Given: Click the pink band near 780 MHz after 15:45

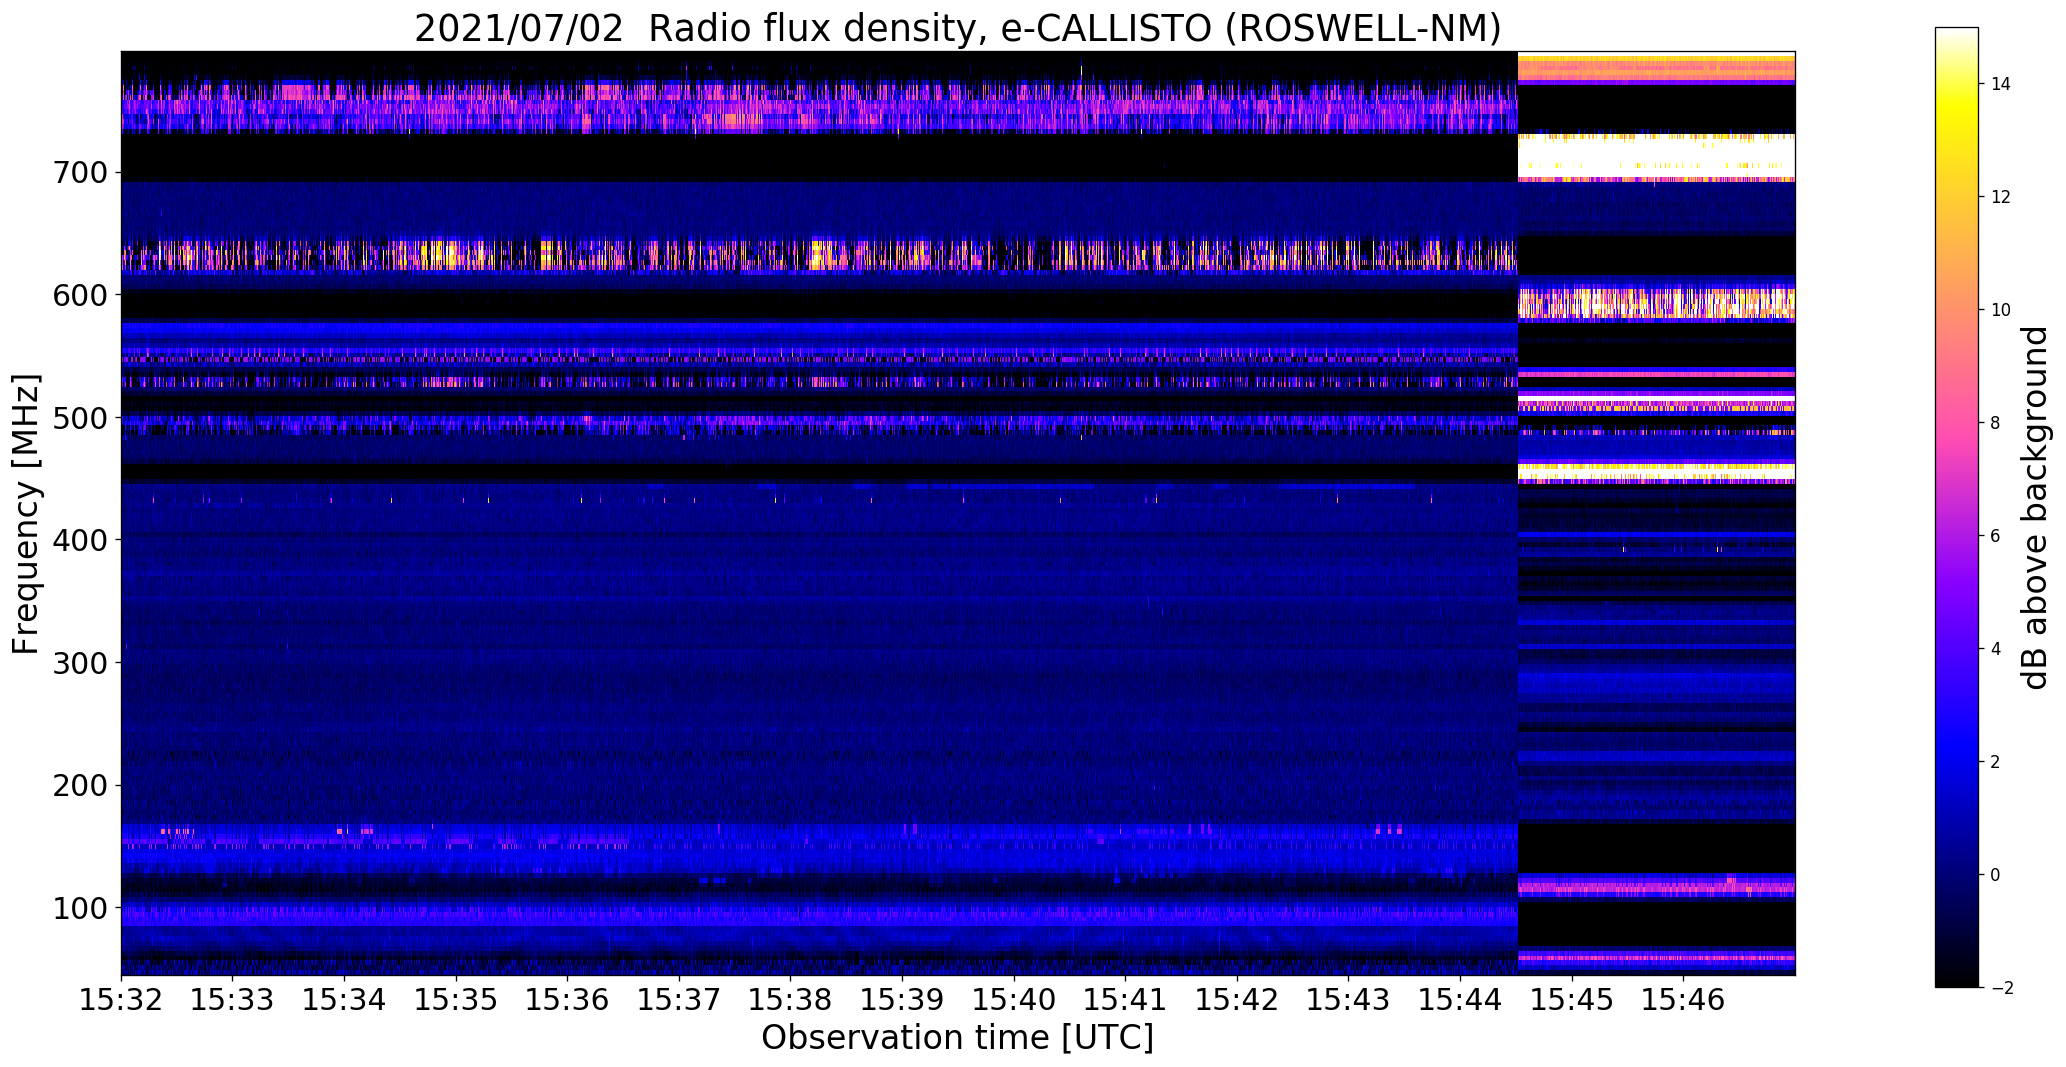Looking at the screenshot, I should tap(1657, 68).
